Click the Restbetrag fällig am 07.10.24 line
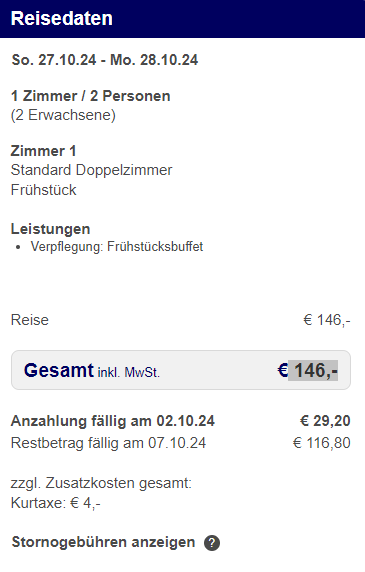365x572 pixels. click(108, 443)
